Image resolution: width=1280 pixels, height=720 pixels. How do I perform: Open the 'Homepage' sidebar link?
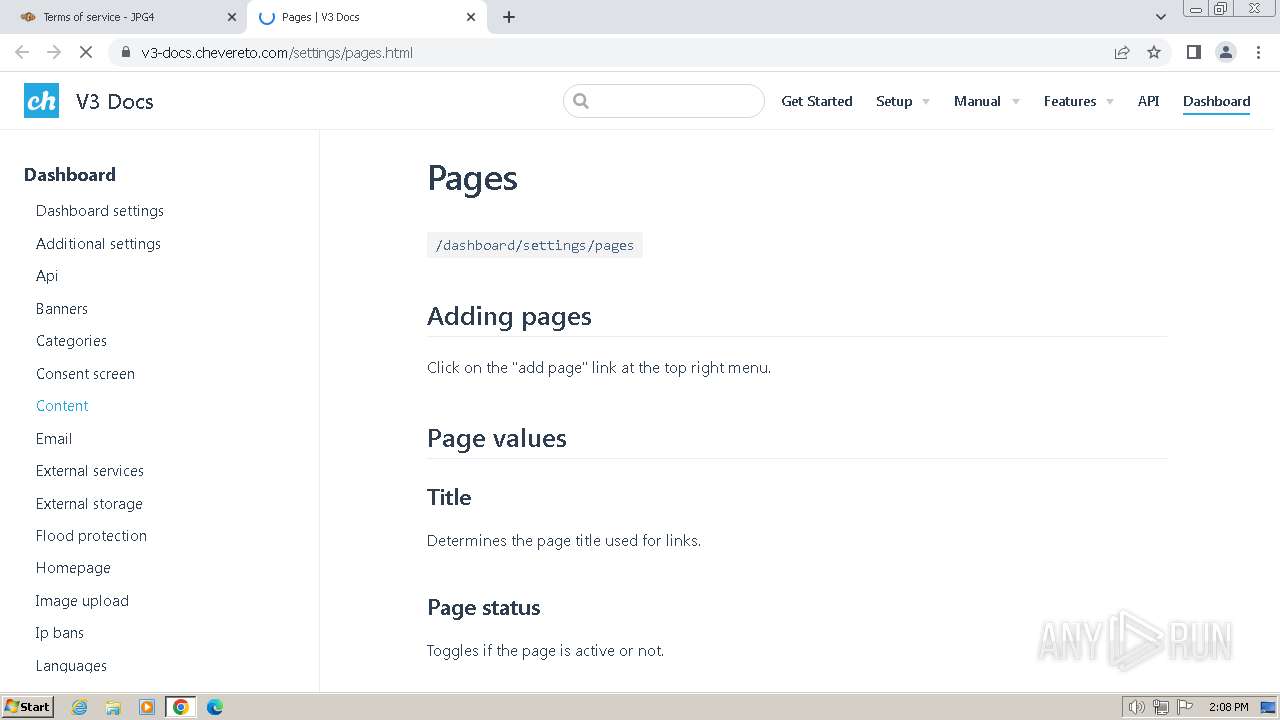(x=73, y=568)
